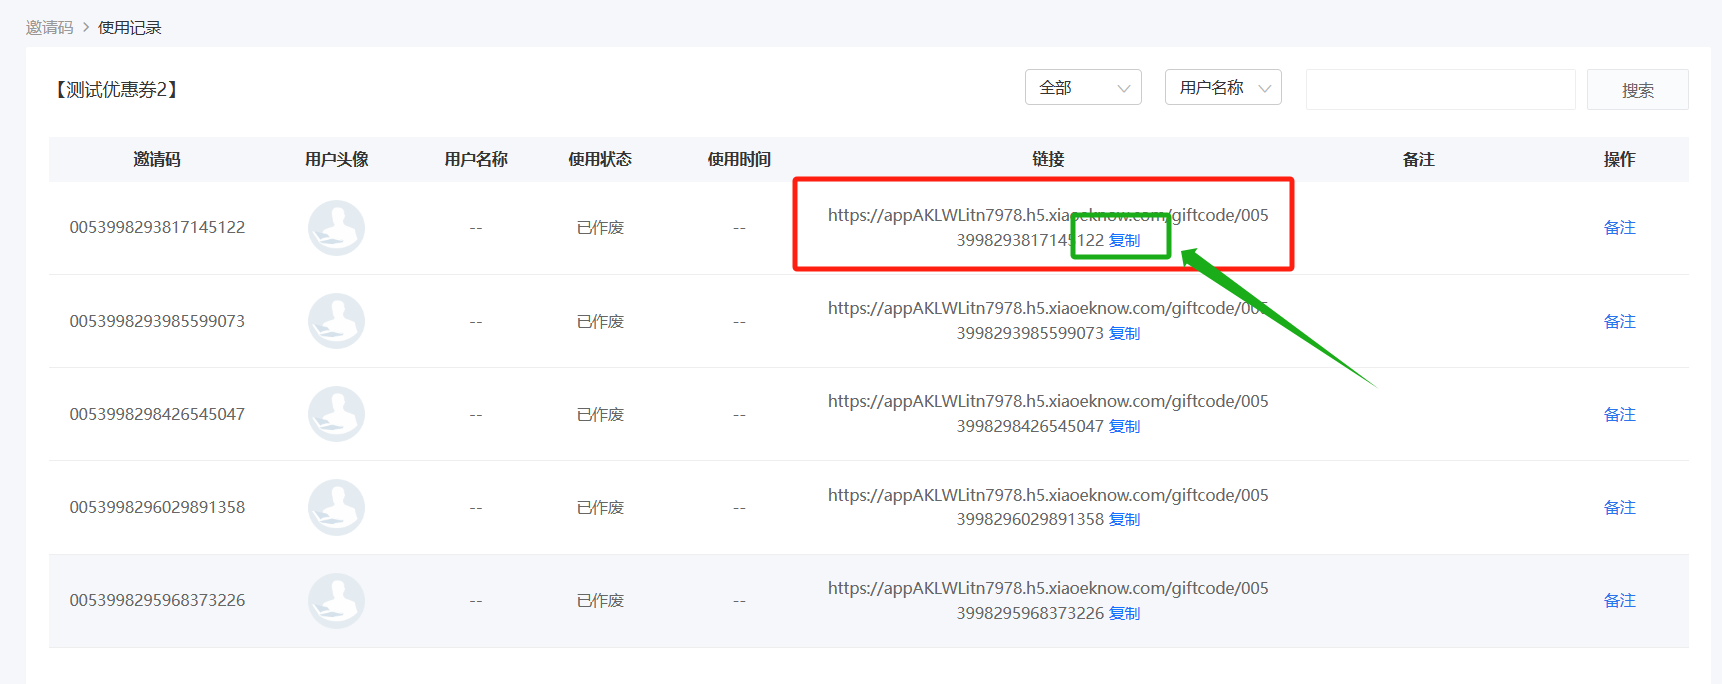Click the 邀请码 column header
The height and width of the screenshot is (684, 1722).
click(157, 159)
